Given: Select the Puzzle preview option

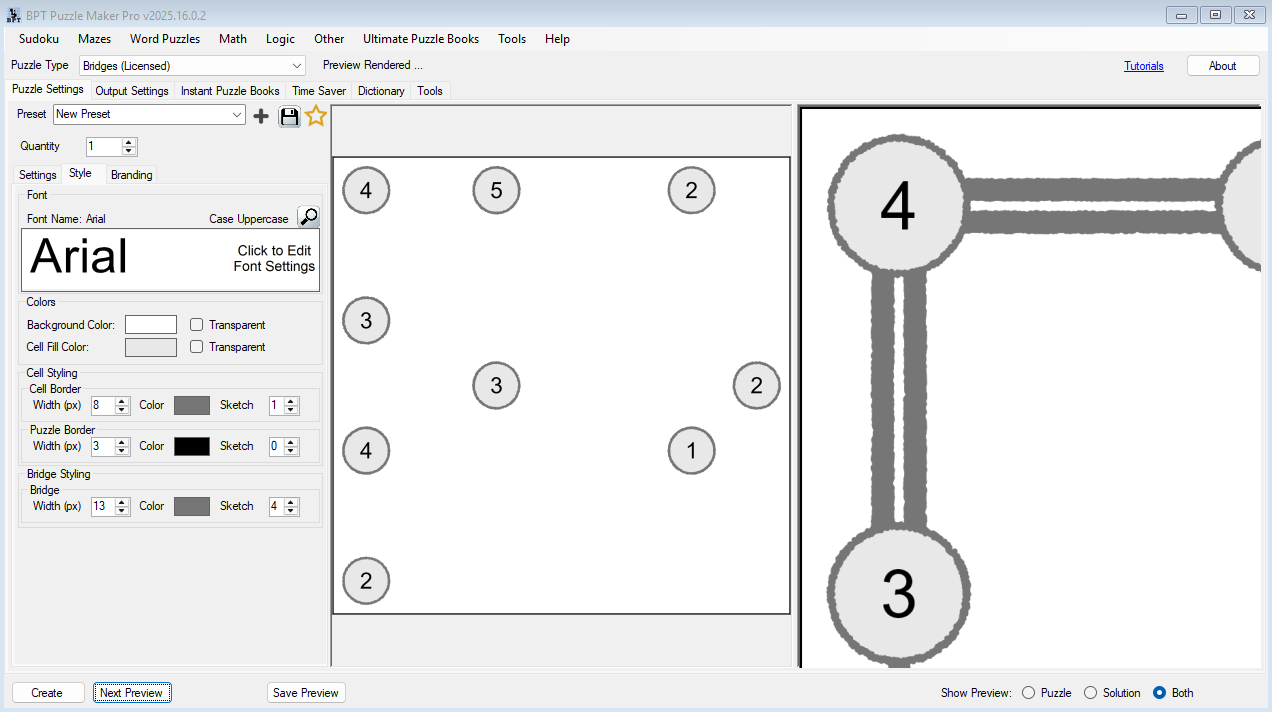Looking at the screenshot, I should click(1028, 692).
